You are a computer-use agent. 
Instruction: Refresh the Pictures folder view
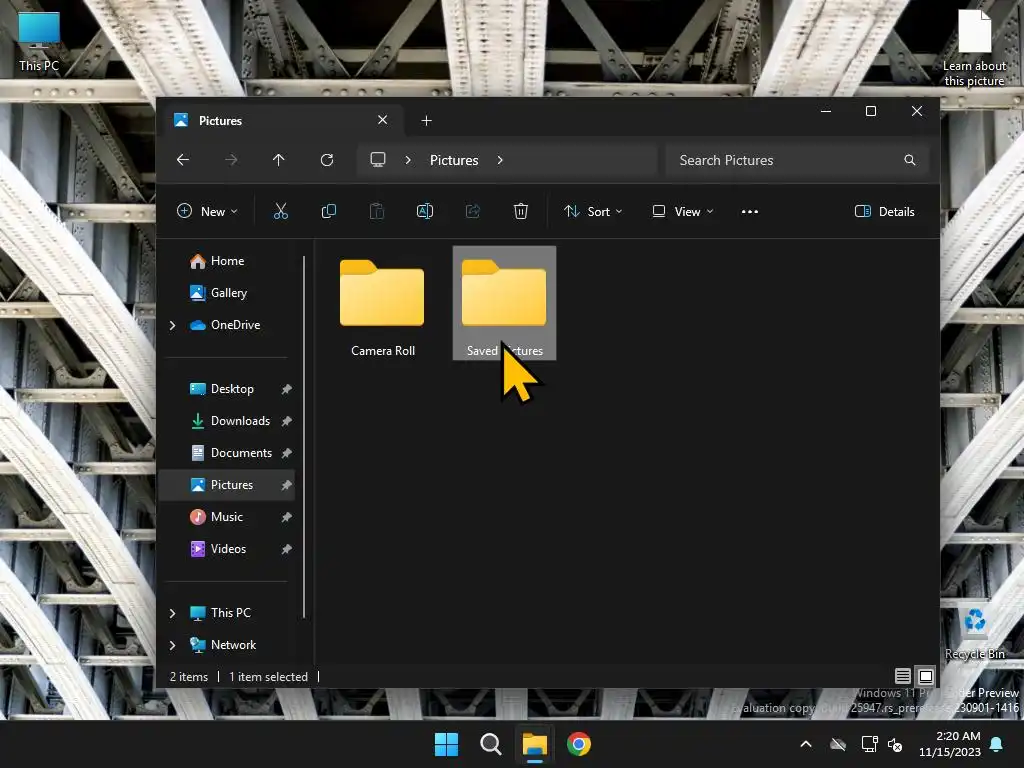point(327,160)
